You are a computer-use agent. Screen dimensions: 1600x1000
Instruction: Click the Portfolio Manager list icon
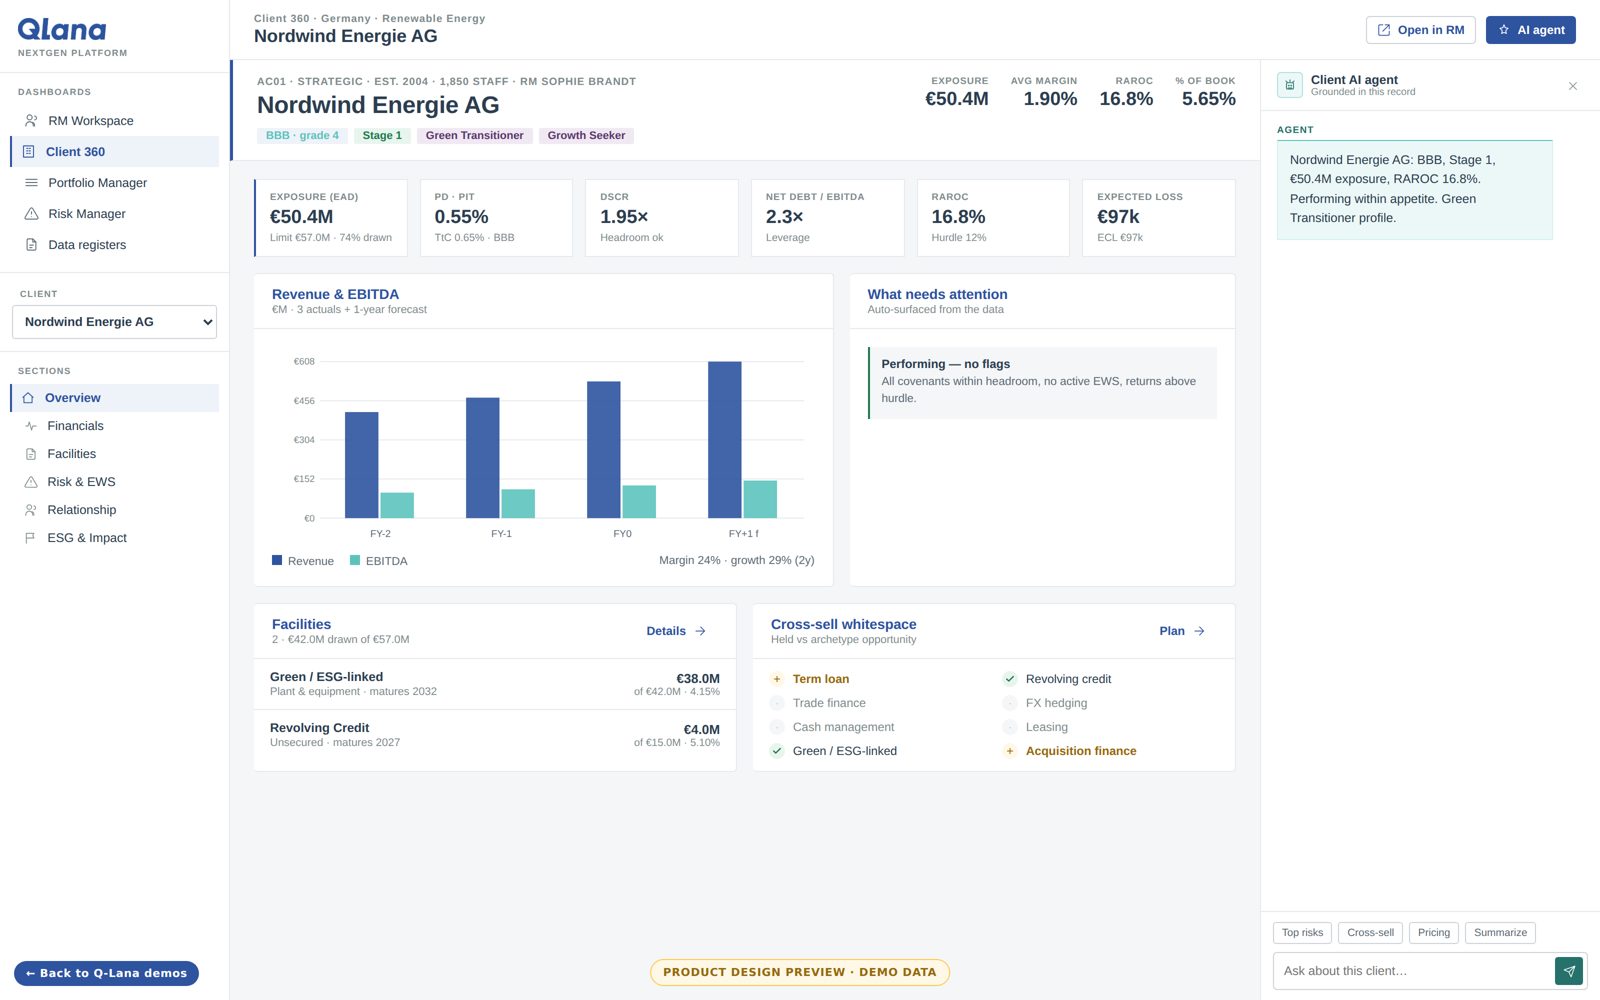click(x=31, y=183)
